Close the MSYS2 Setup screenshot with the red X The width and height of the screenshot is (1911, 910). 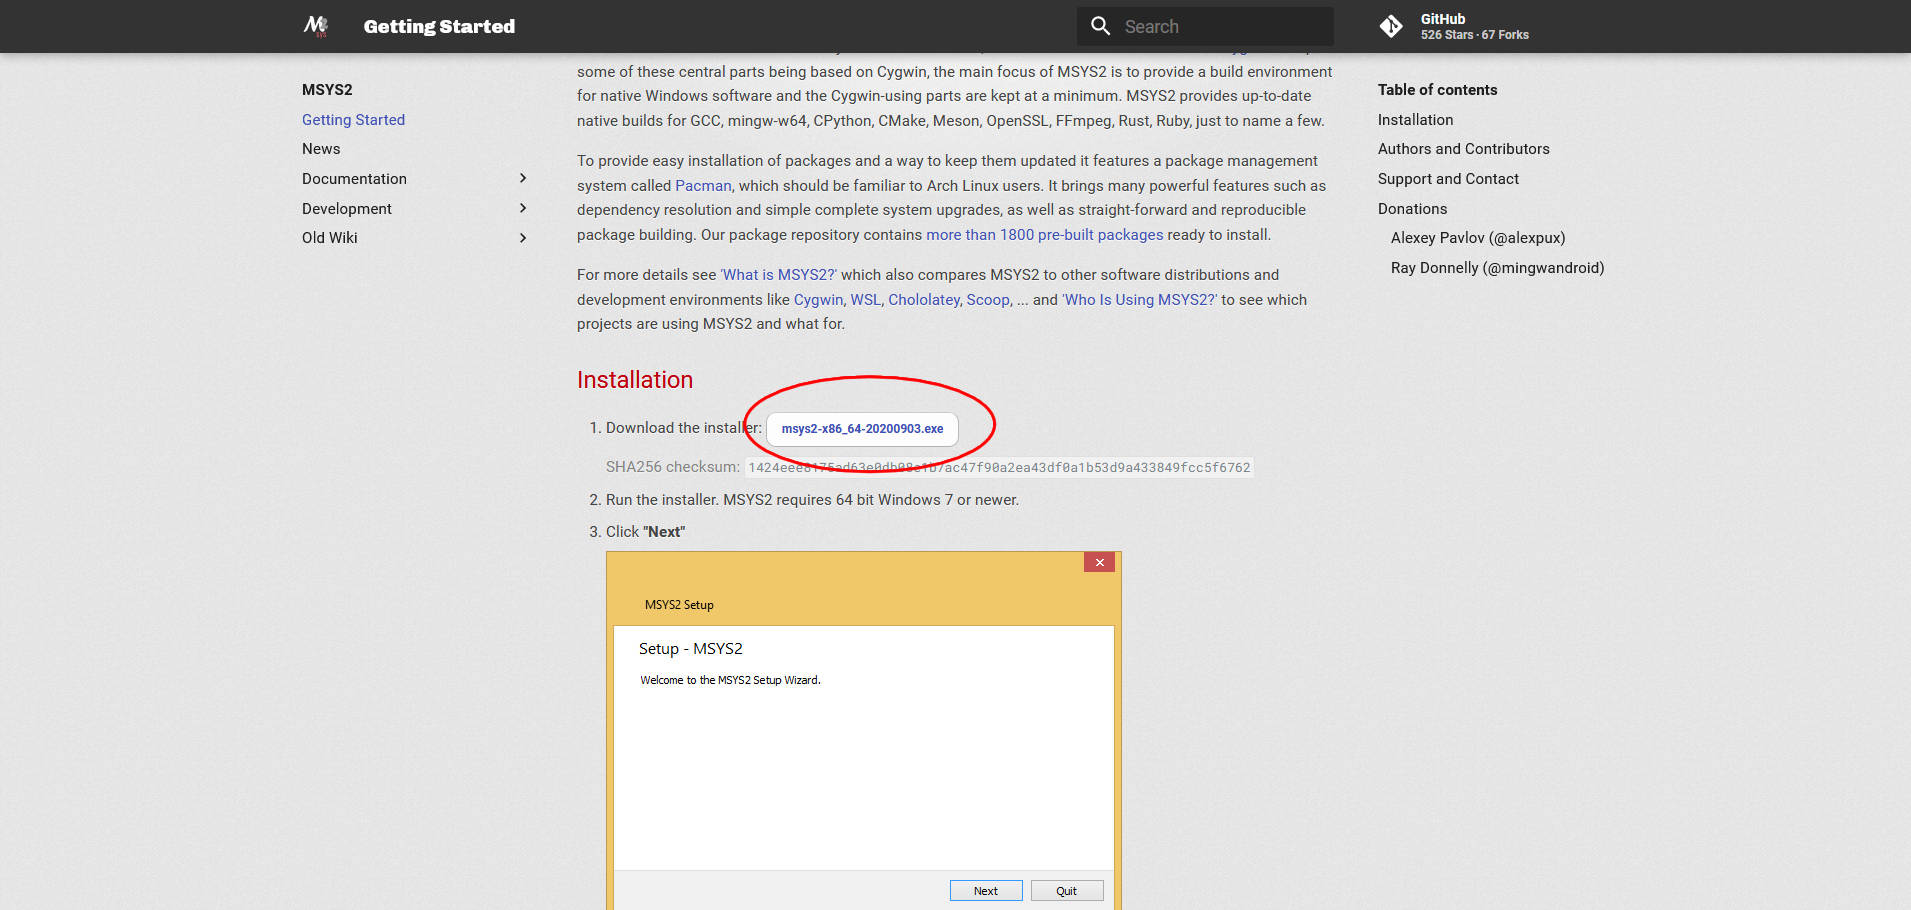tap(1099, 562)
